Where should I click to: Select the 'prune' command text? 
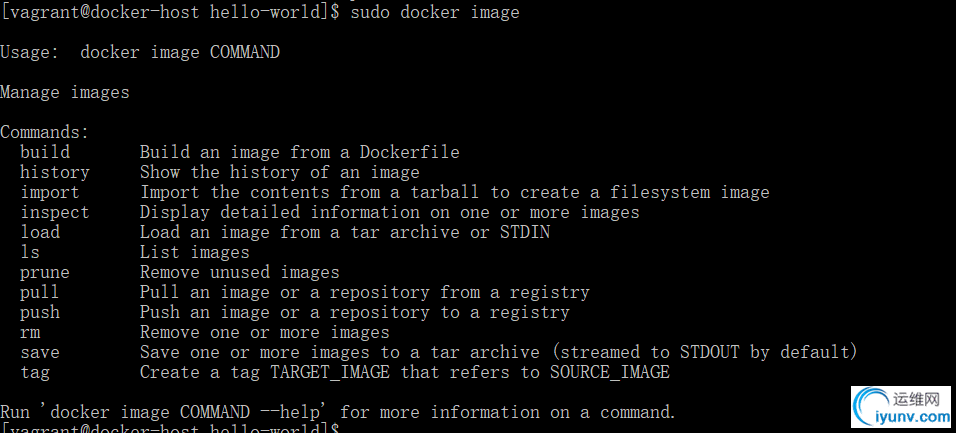pyautogui.click(x=45, y=273)
